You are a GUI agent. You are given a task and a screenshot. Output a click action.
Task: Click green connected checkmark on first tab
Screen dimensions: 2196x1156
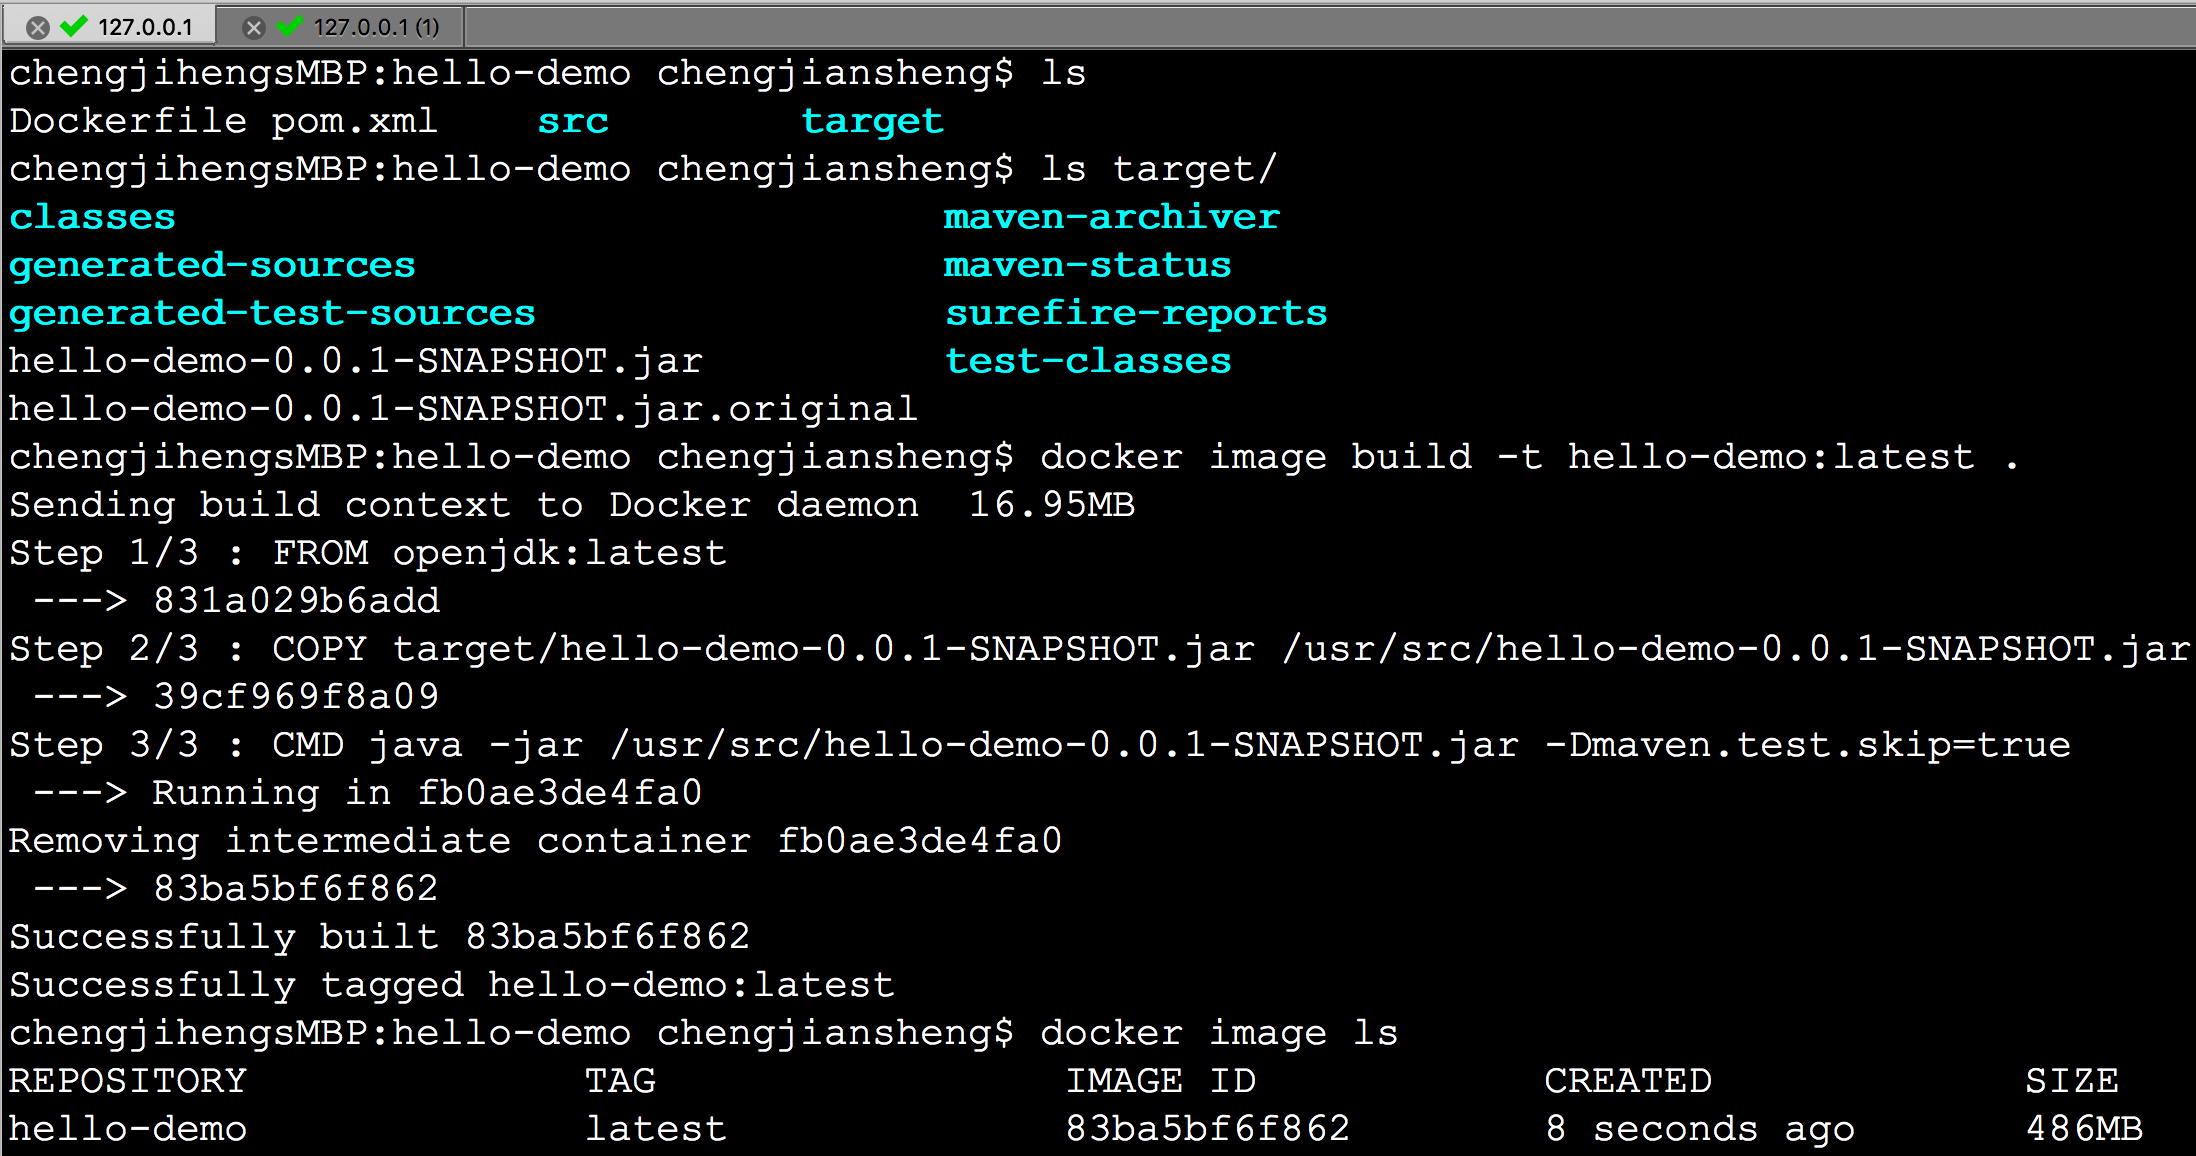(x=74, y=26)
